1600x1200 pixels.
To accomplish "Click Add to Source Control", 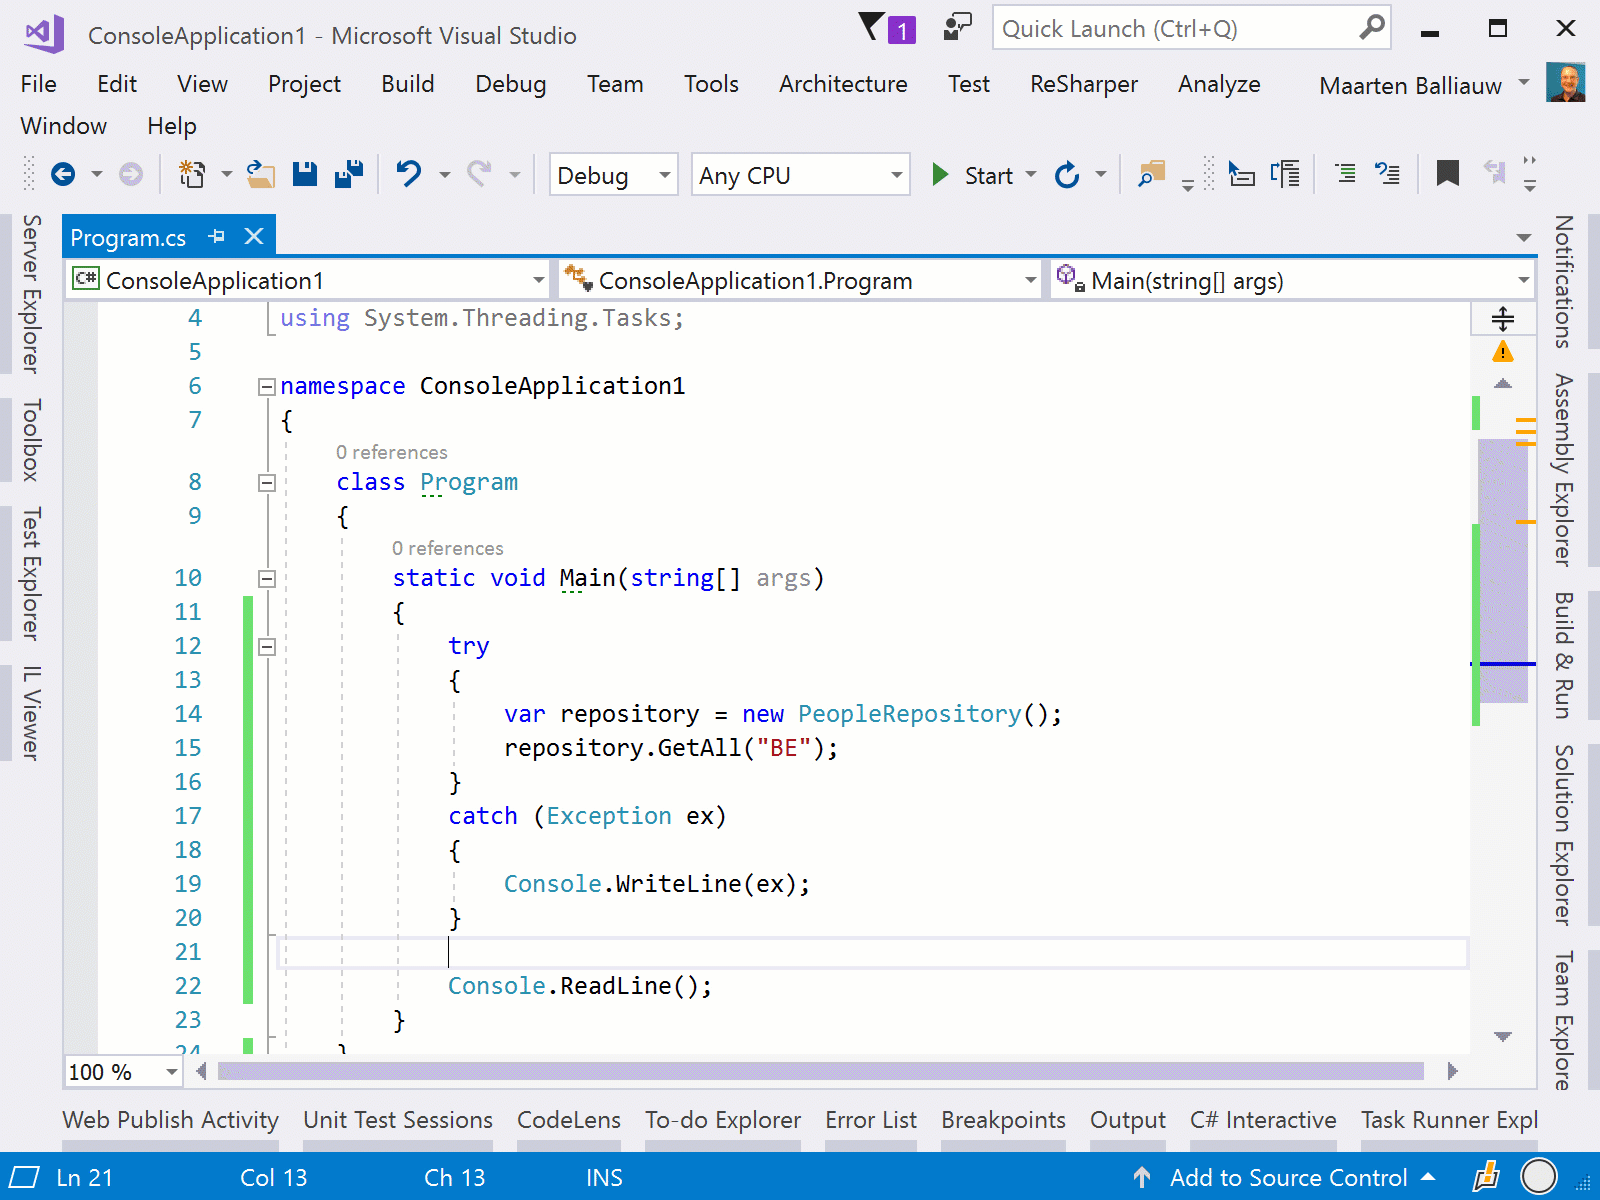I will pyautogui.click(x=1288, y=1177).
